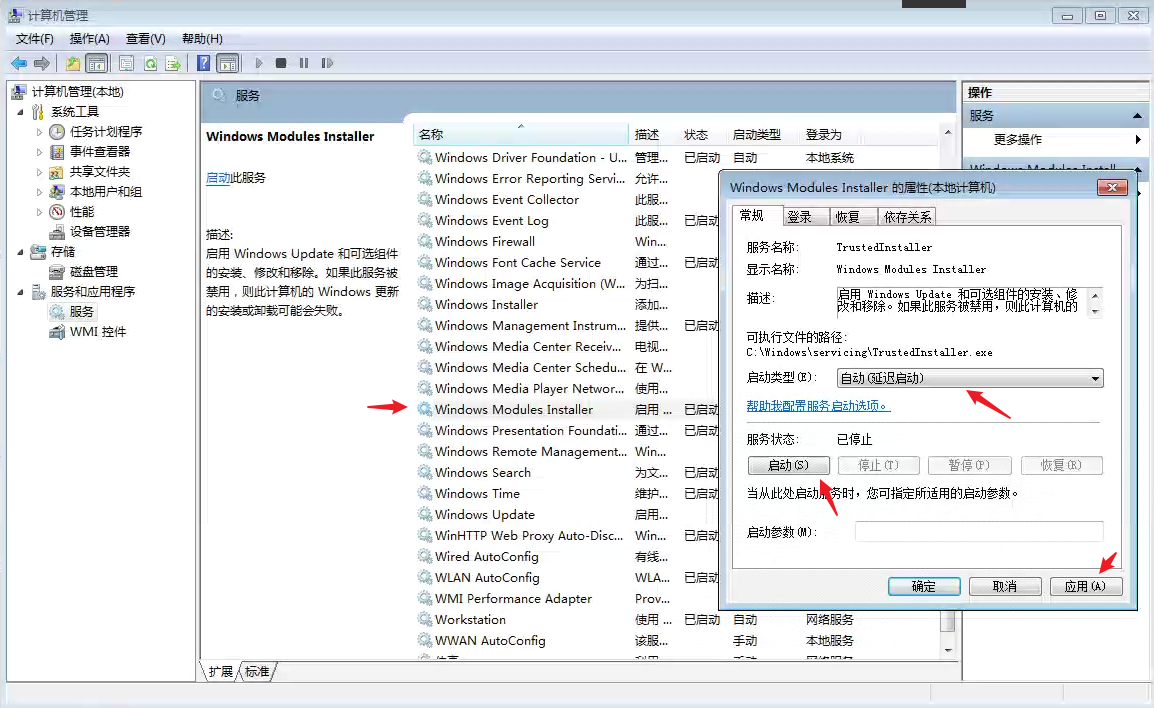Click the forward navigation arrow in toolbar
Image resolution: width=1154 pixels, height=708 pixels.
[x=42, y=63]
